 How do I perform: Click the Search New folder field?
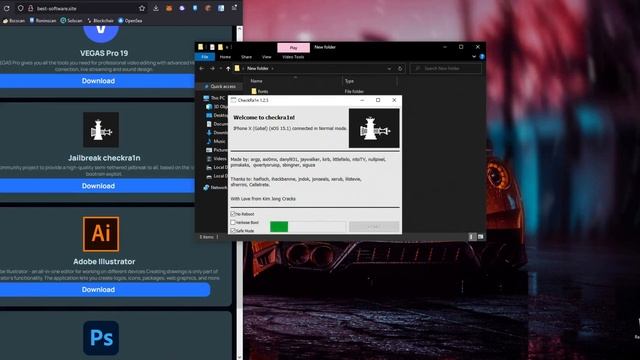pyautogui.click(x=446, y=69)
